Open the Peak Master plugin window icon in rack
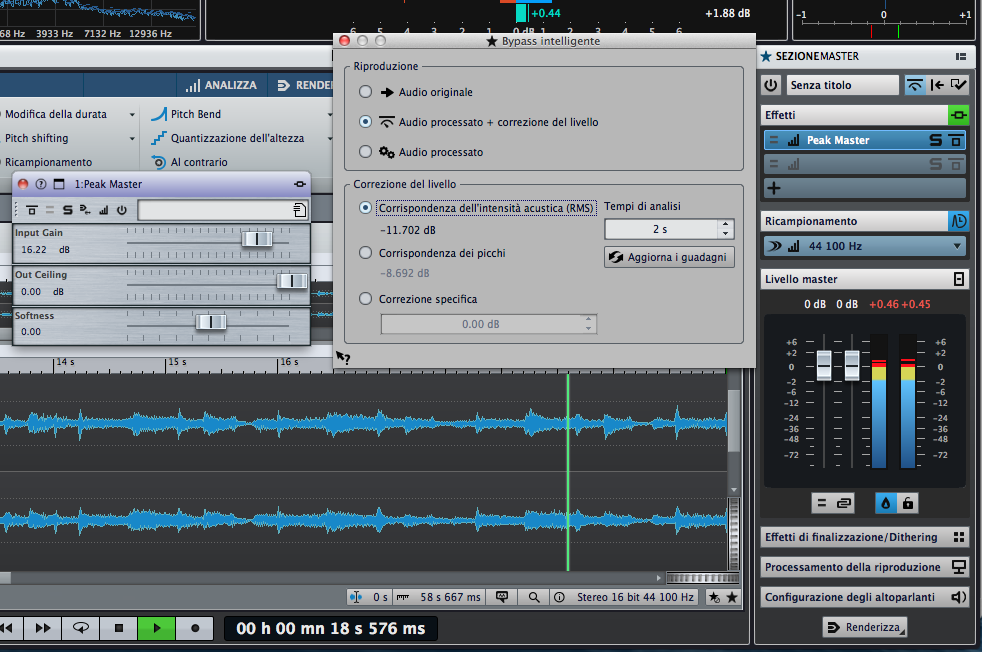982x652 pixels. click(956, 140)
